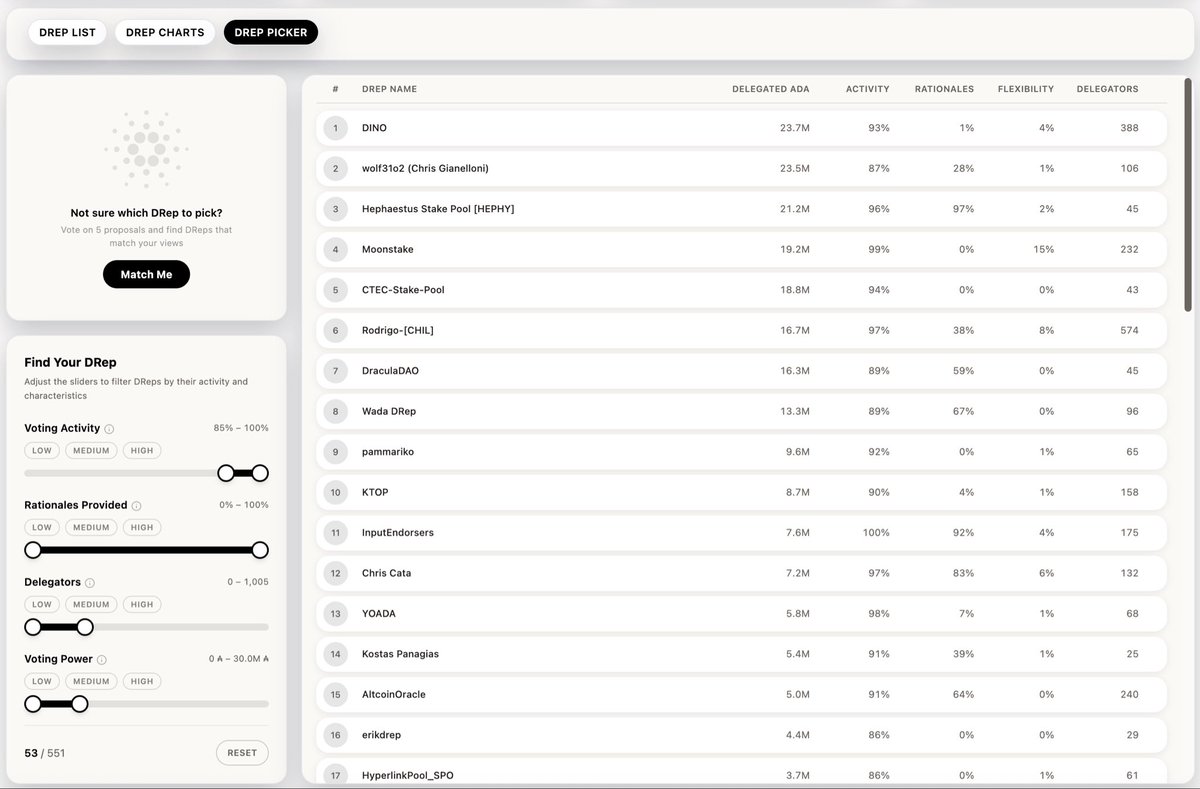Click the Delegators info icon
The height and width of the screenshot is (789, 1200).
(x=89, y=583)
